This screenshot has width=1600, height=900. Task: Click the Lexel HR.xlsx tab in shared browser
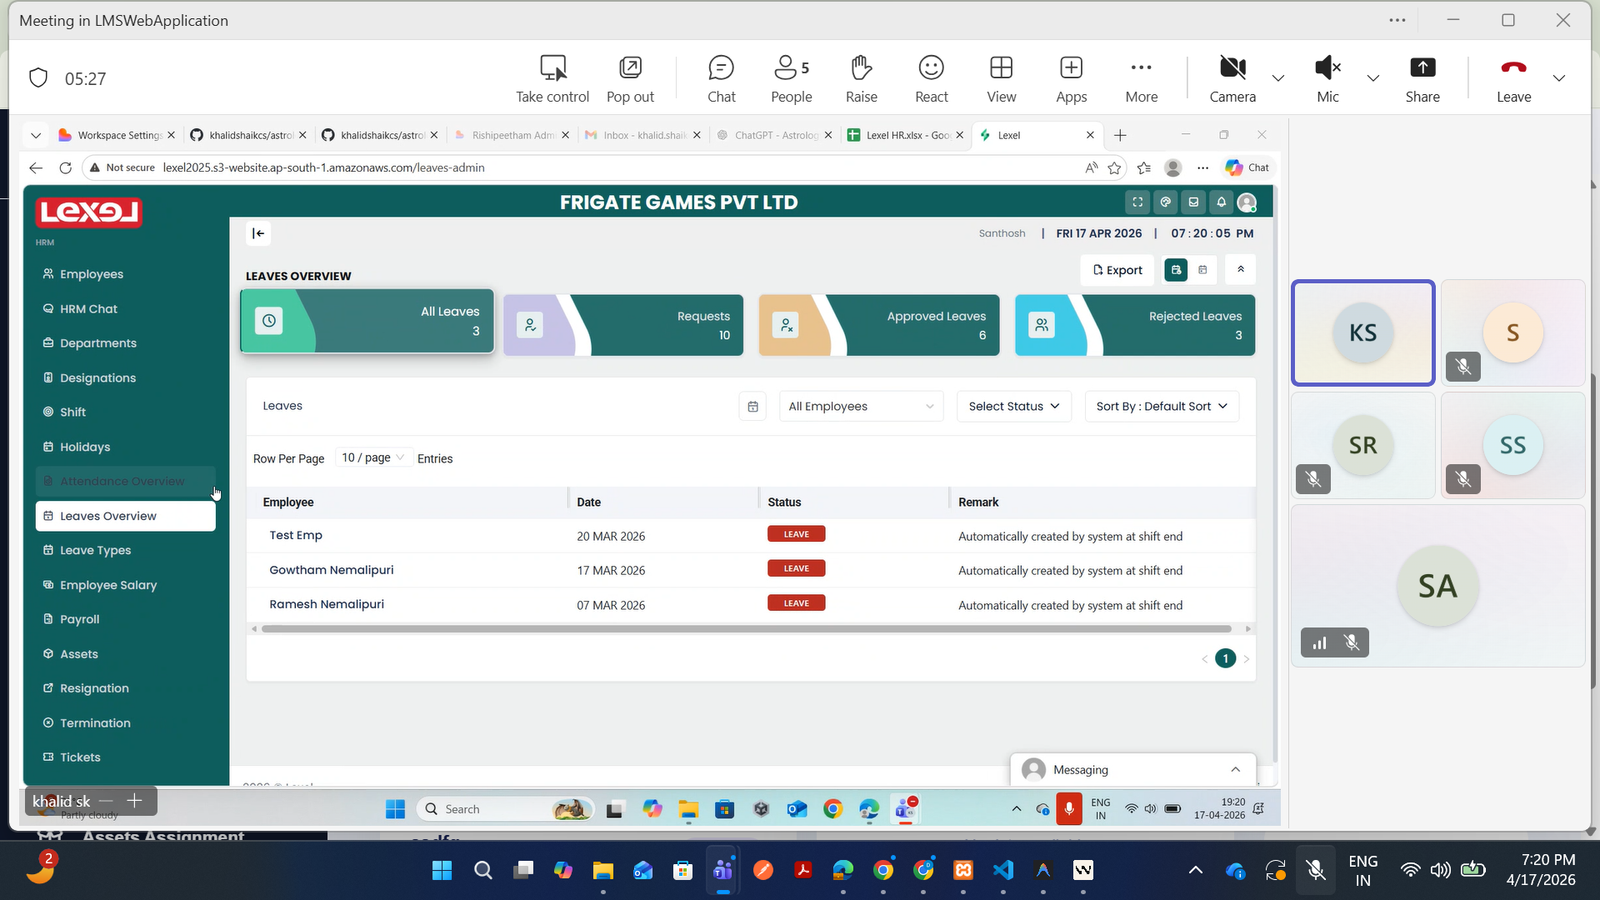point(908,135)
